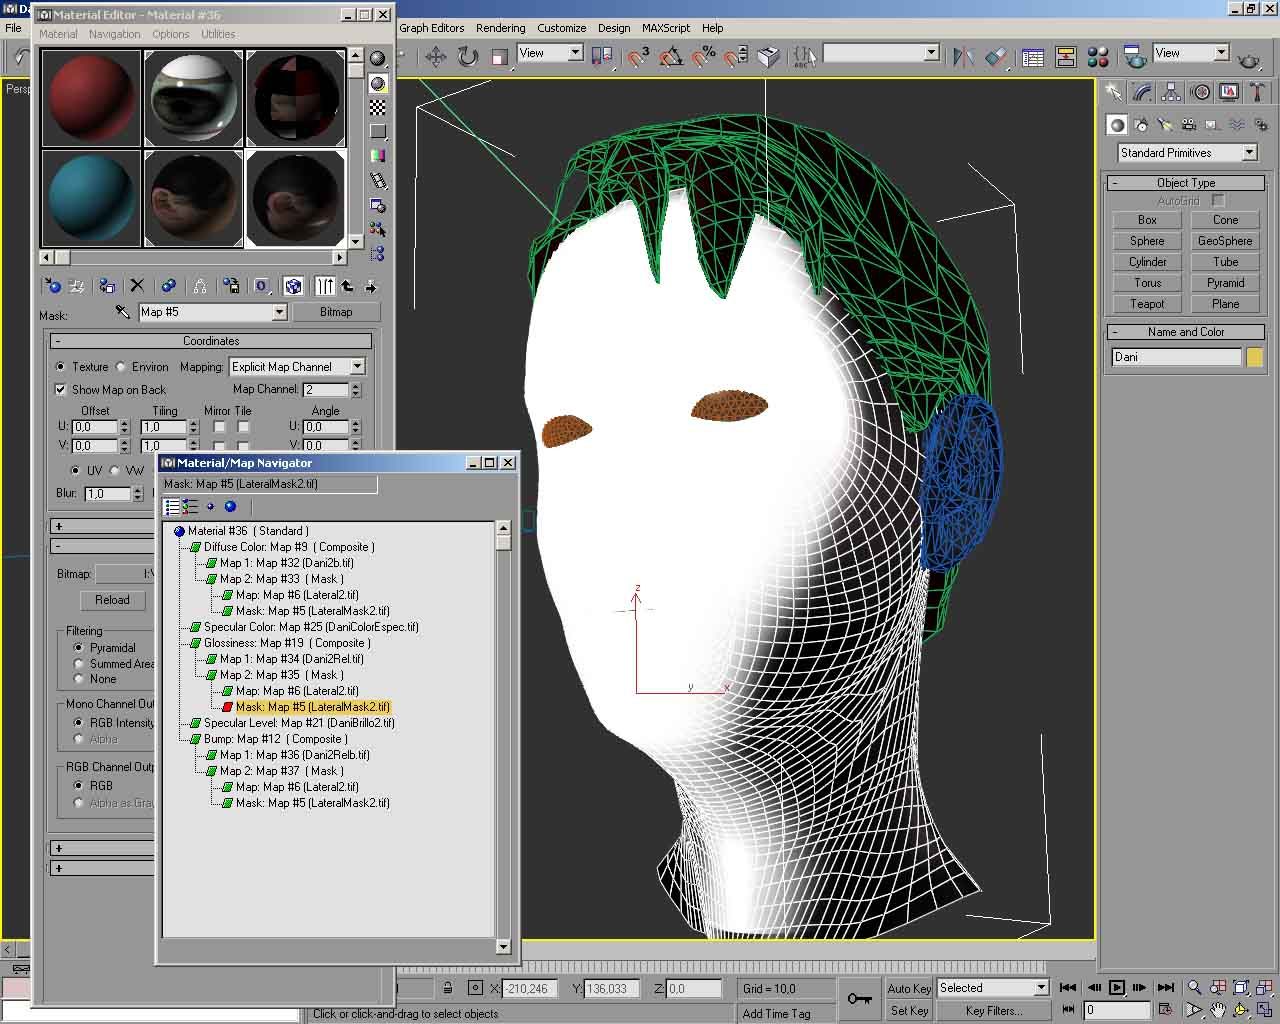The width and height of the screenshot is (1280, 1024).
Task: Click eyedropper Pick Material icon next to Mask
Action: 122,313
